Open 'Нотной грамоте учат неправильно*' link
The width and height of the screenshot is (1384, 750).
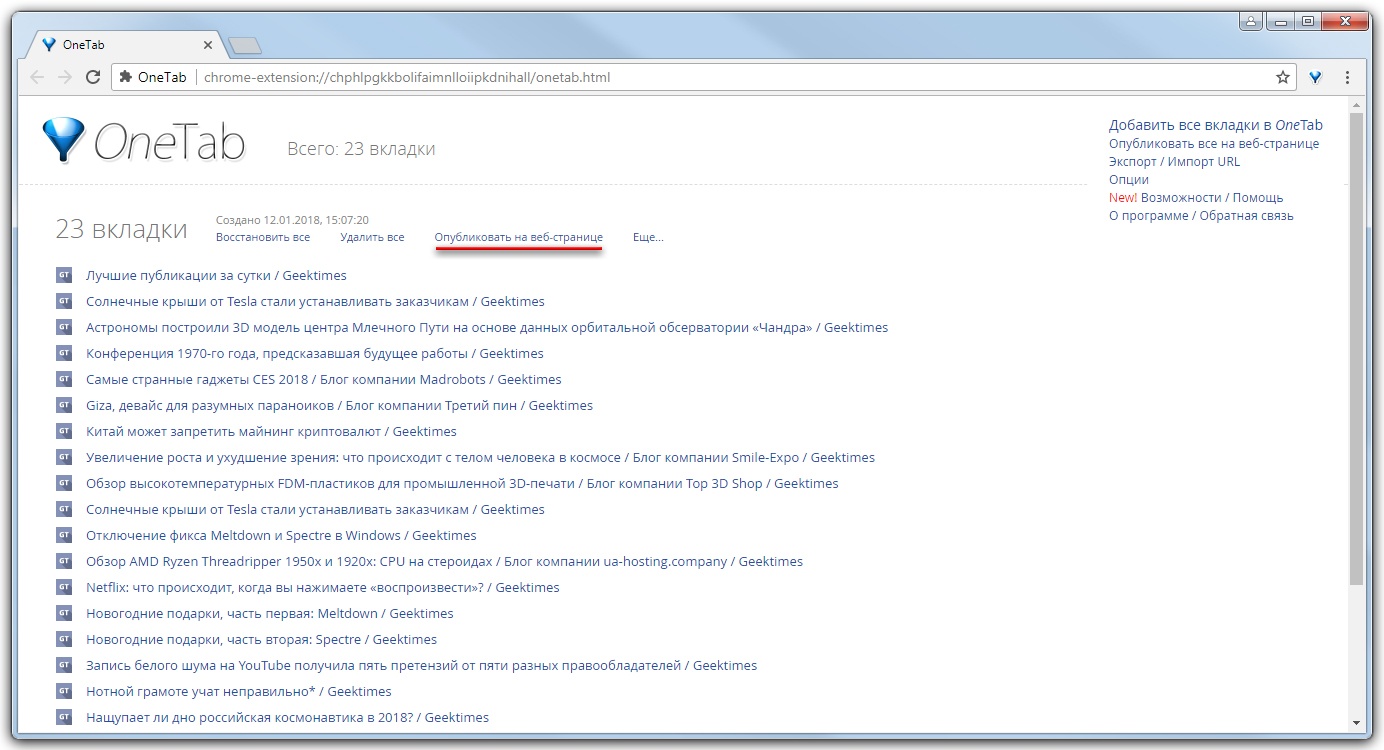238,691
